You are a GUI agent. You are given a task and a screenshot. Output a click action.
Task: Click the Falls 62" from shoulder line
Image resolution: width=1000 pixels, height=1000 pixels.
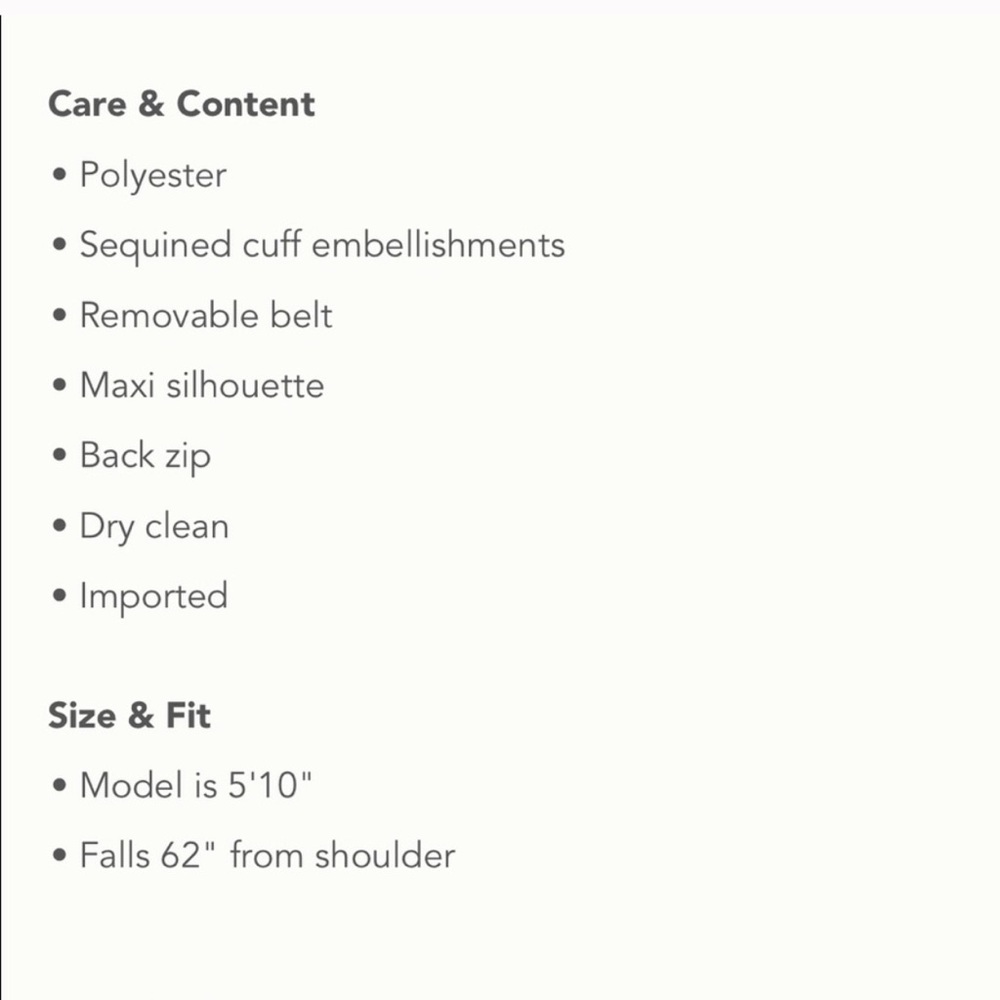point(267,855)
